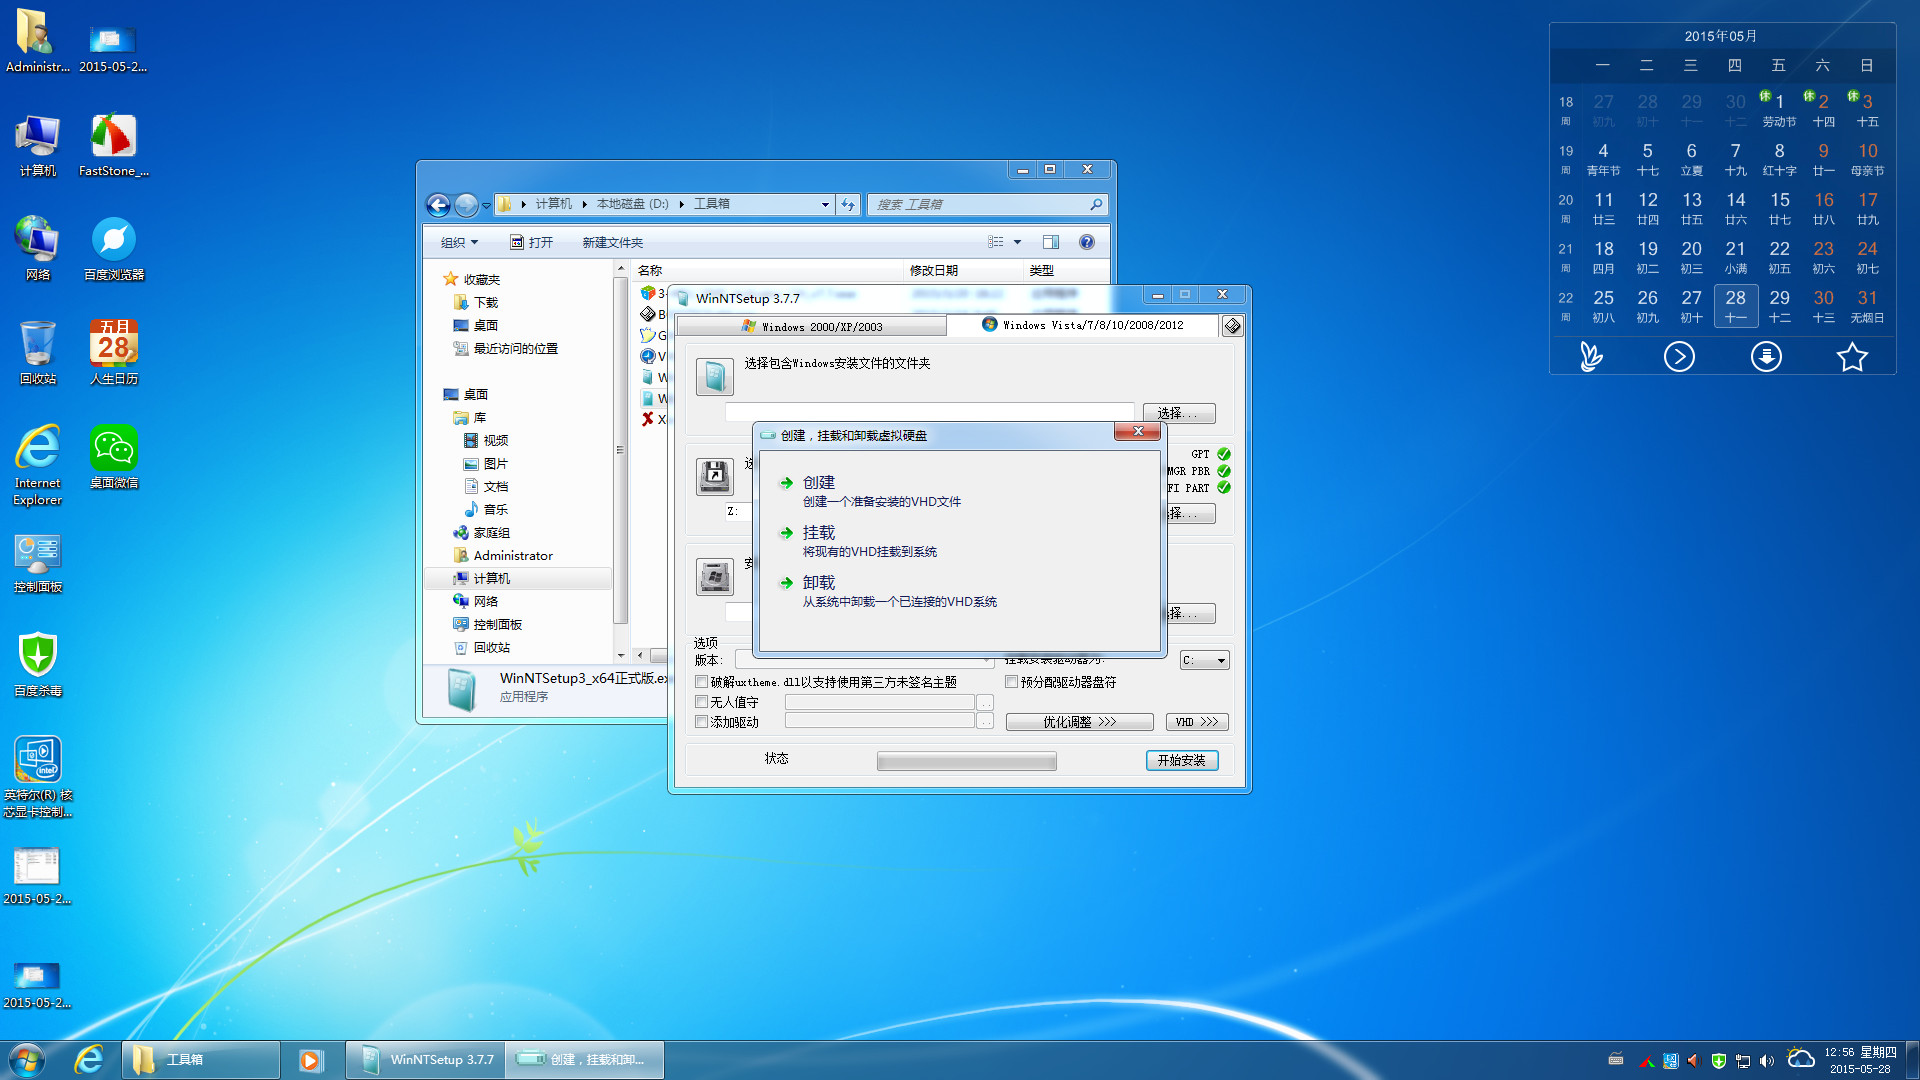Screen dimensions: 1920x1080
Task: Go back in Explorer window
Action: 438,205
